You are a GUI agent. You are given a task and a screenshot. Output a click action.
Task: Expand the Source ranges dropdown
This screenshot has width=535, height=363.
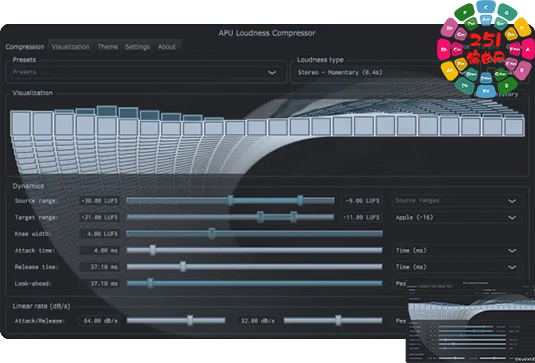[x=457, y=201]
